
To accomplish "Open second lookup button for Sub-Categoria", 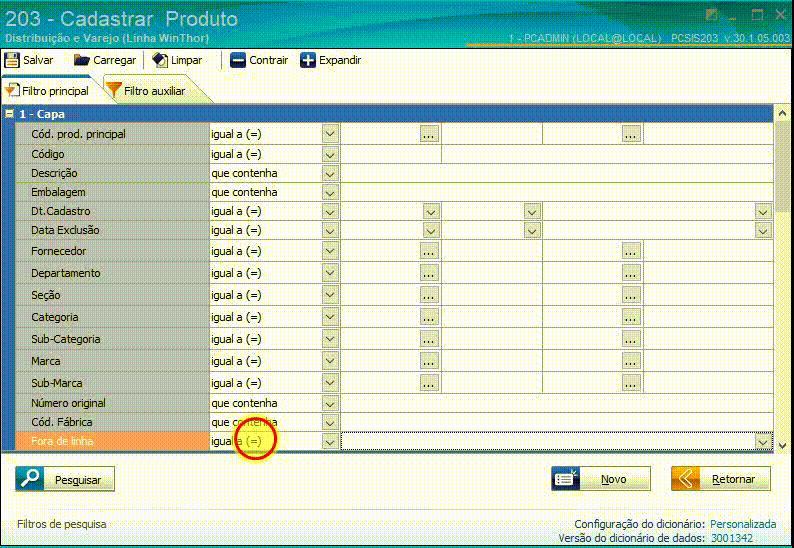I will (x=630, y=339).
